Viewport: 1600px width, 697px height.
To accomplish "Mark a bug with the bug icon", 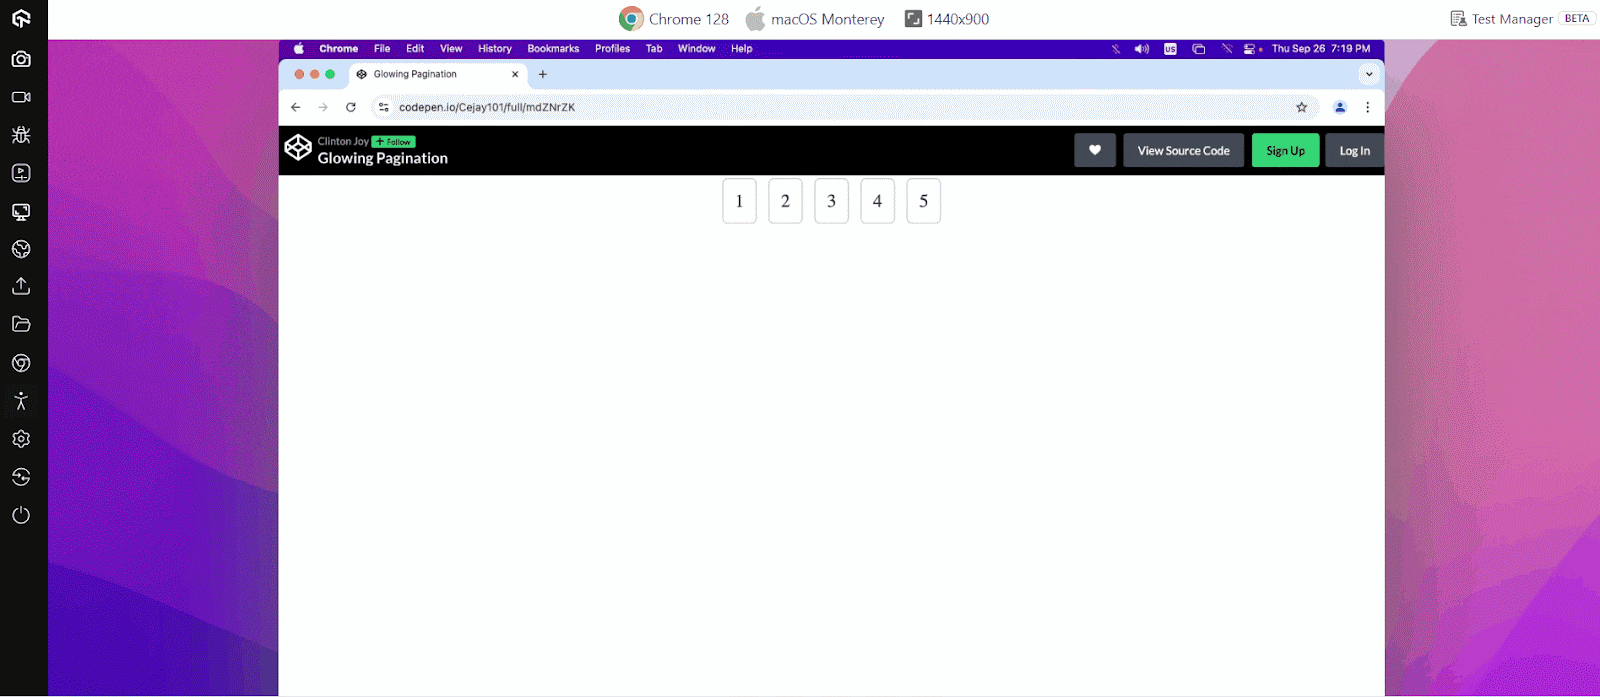I will (x=21, y=135).
